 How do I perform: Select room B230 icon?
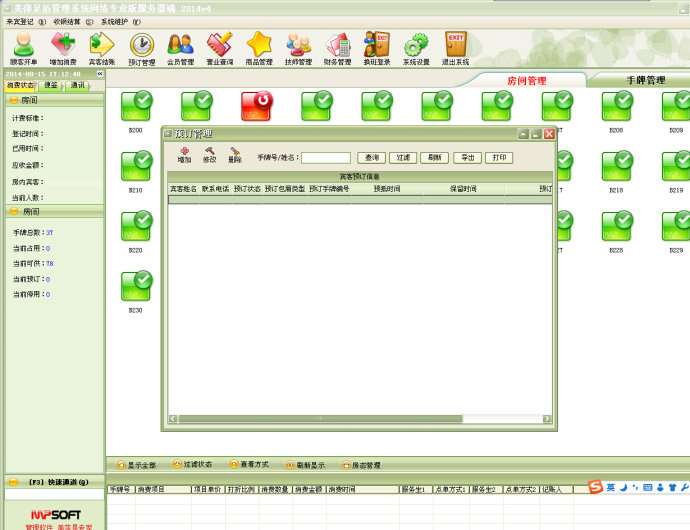pos(136,286)
